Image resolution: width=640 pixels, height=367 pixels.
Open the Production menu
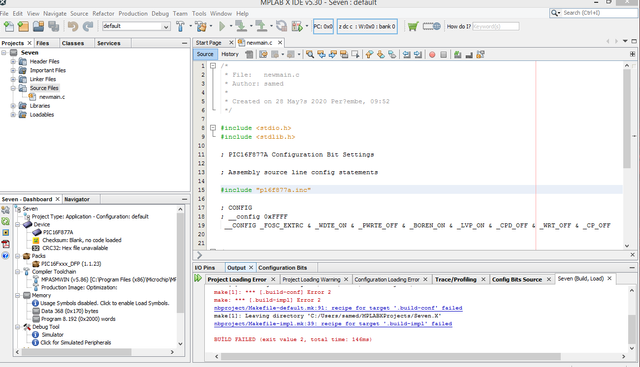[133, 13]
